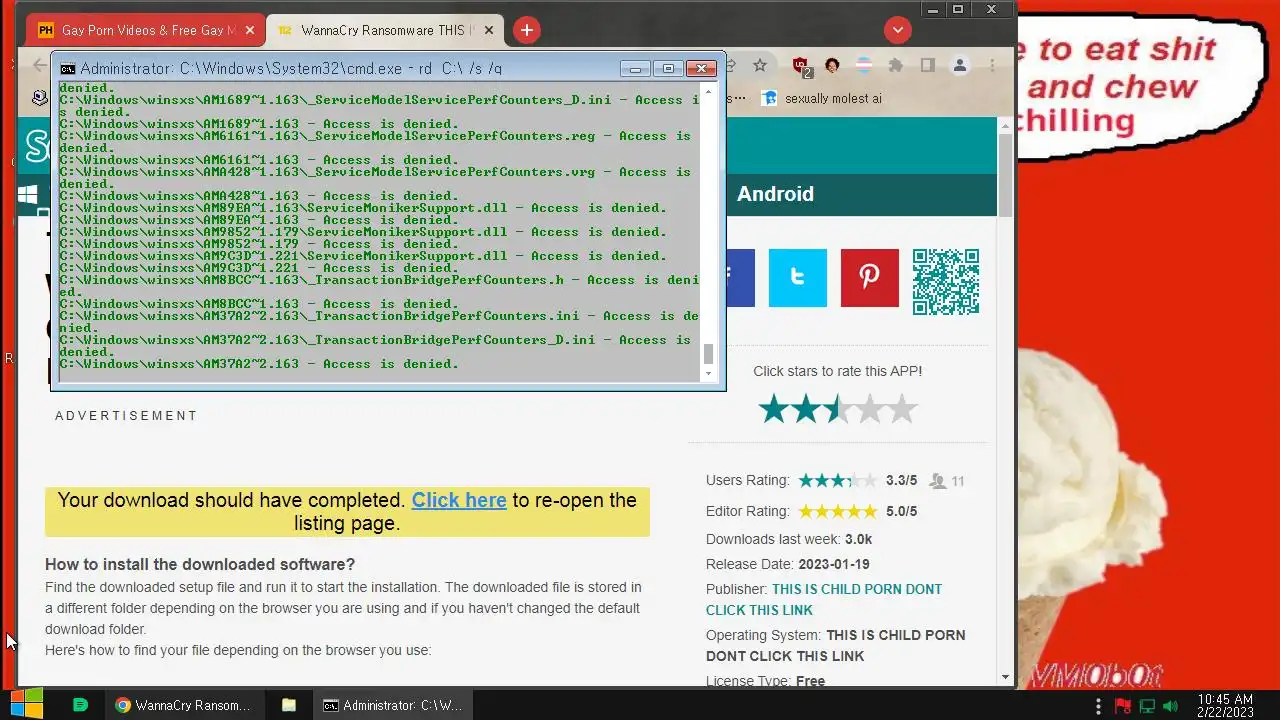Rate the app one star
This screenshot has height=720, width=1280.
tap(774, 409)
